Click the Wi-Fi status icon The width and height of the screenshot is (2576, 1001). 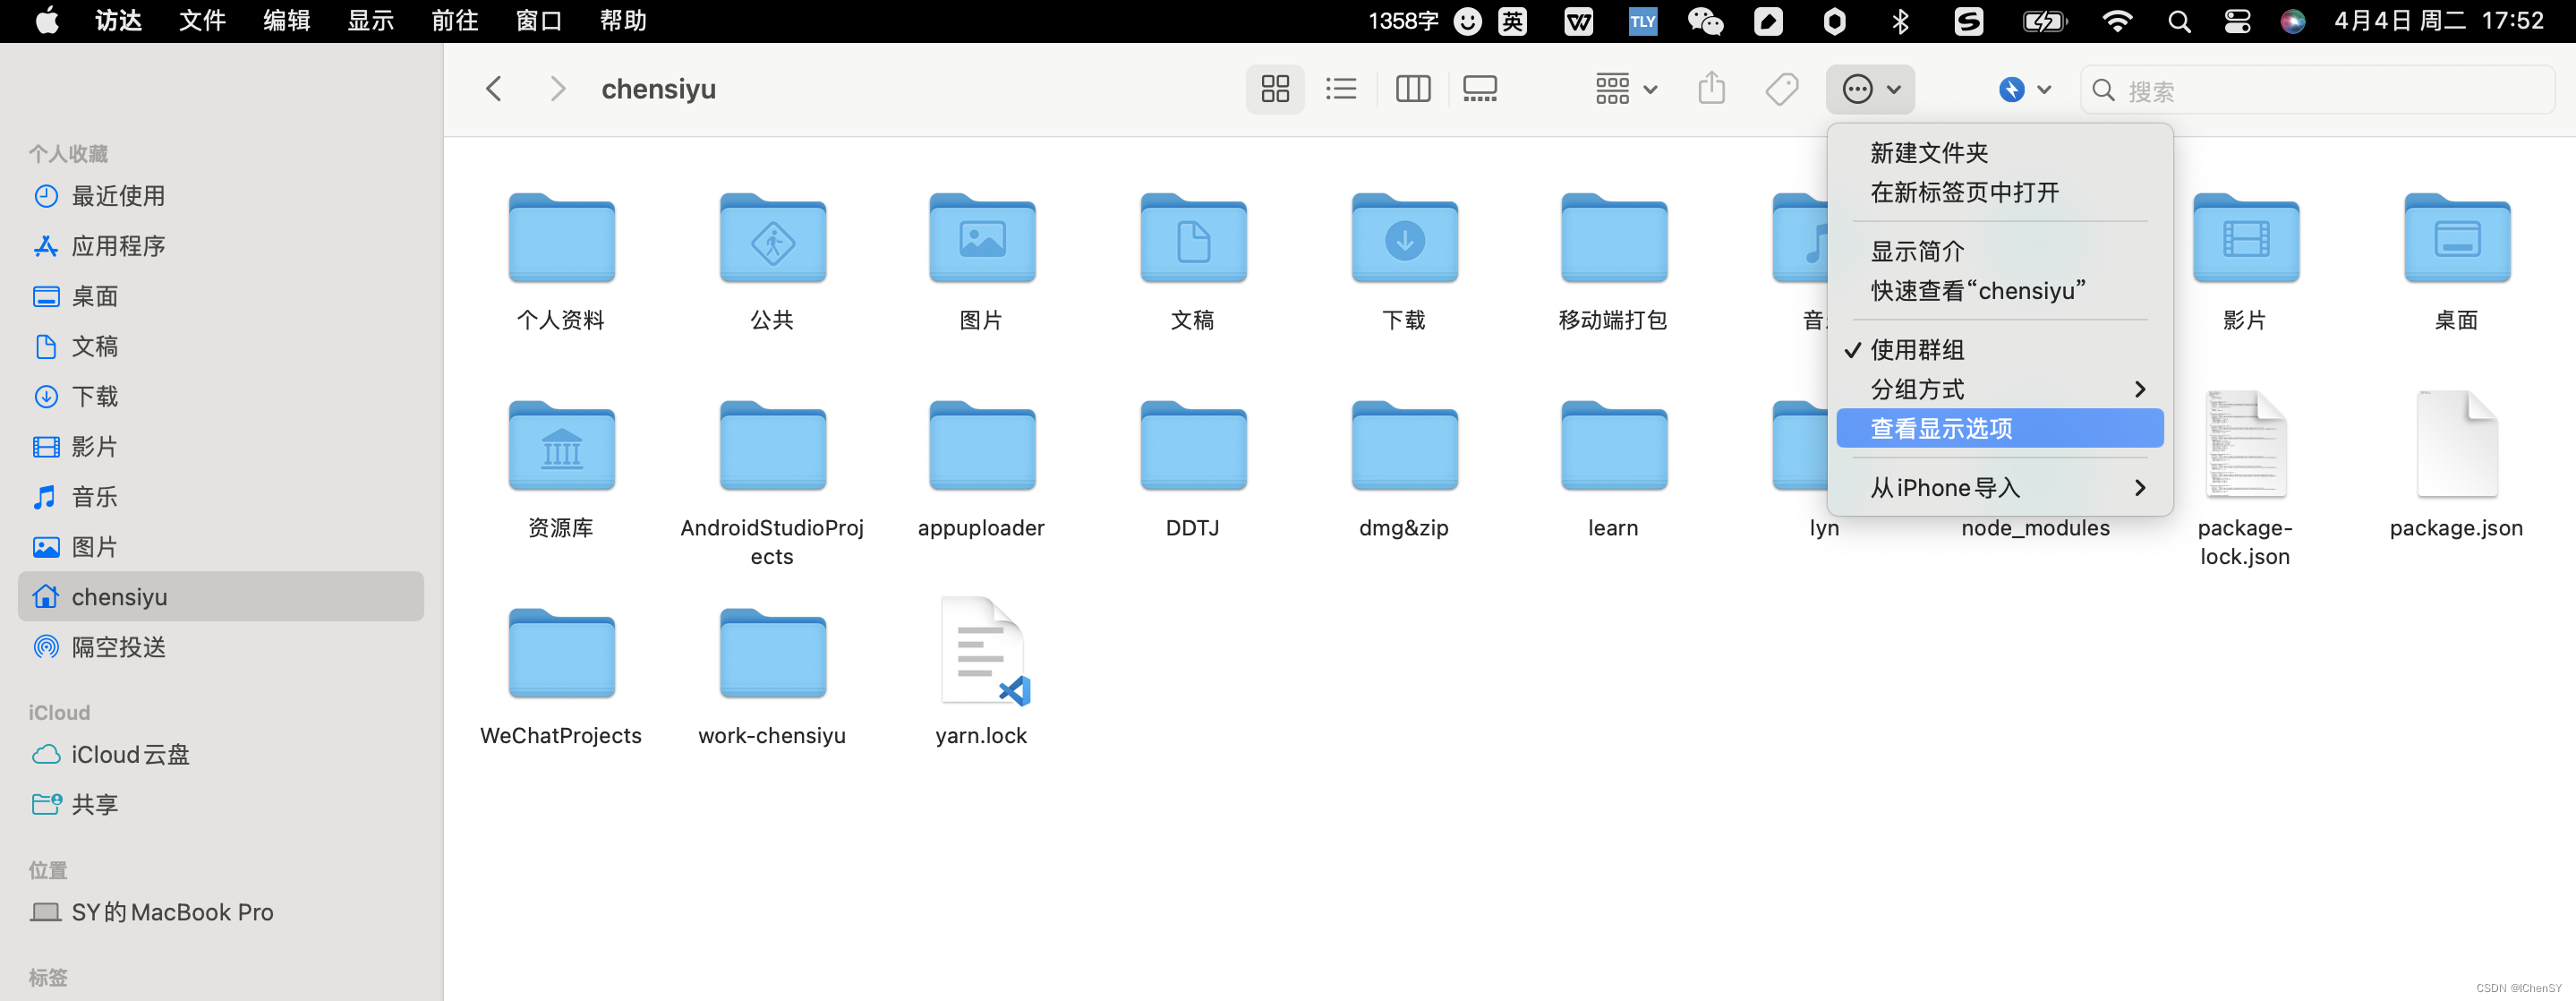click(2117, 21)
